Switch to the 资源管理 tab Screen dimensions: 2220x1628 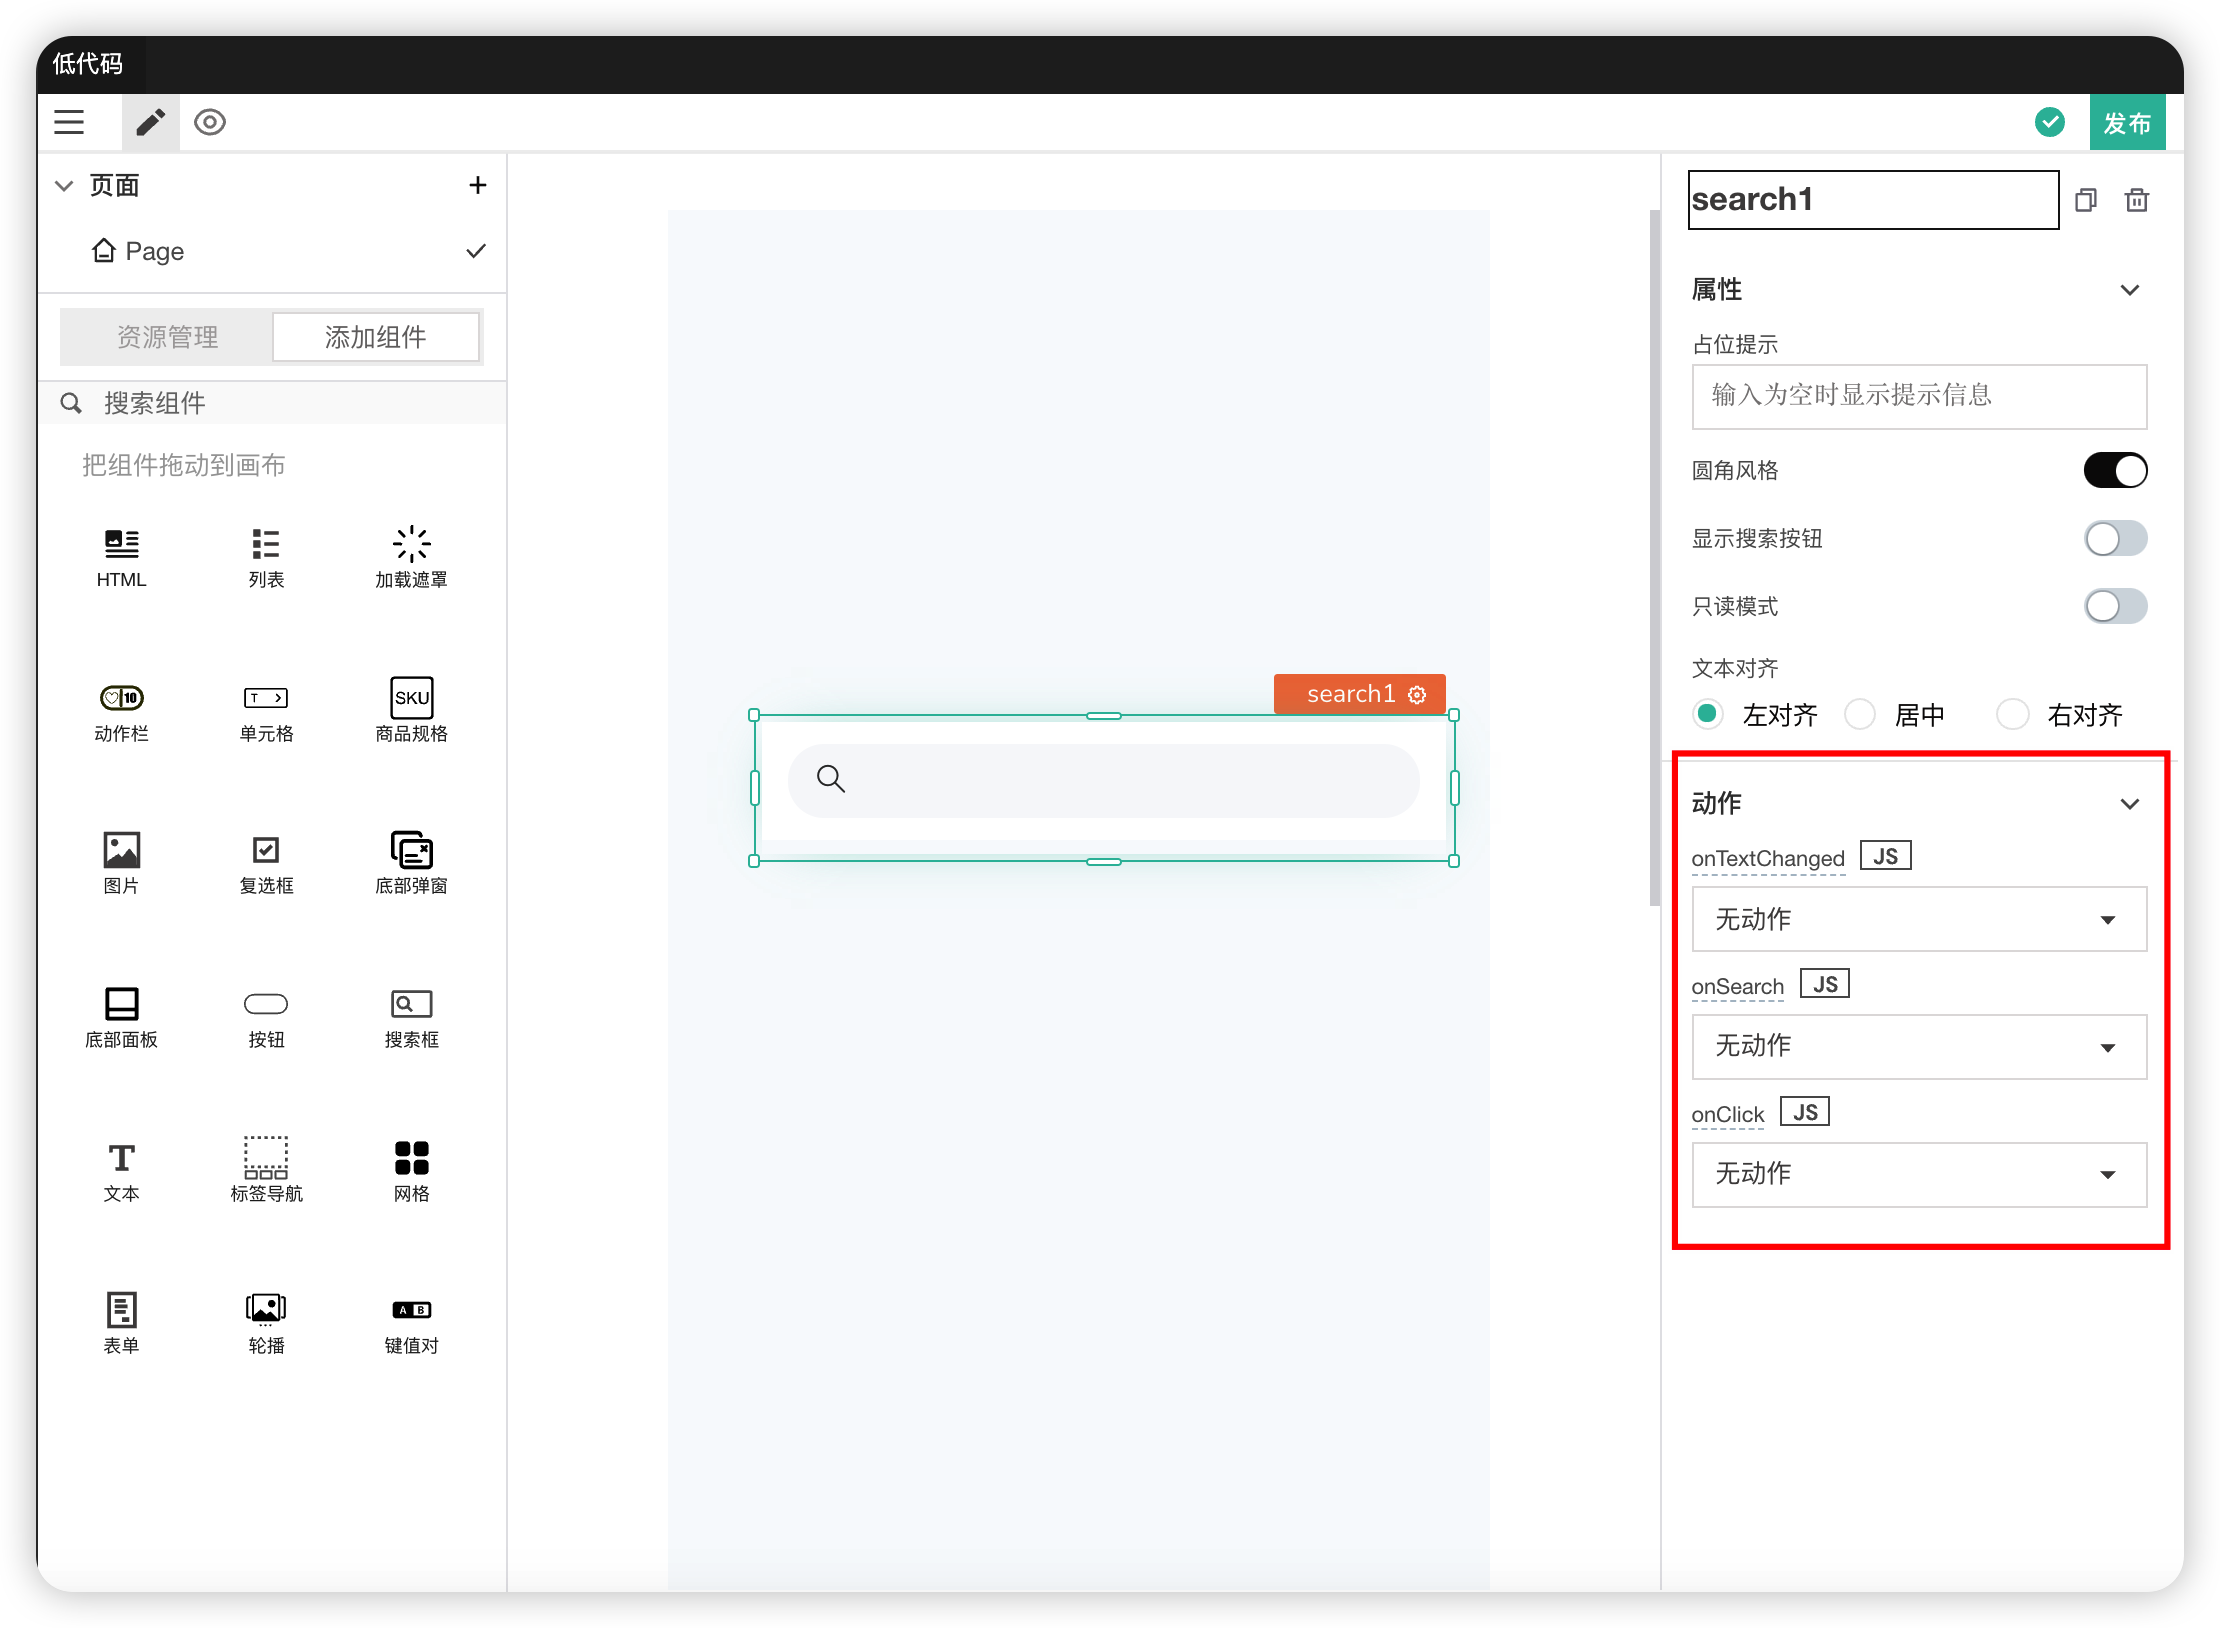[167, 337]
